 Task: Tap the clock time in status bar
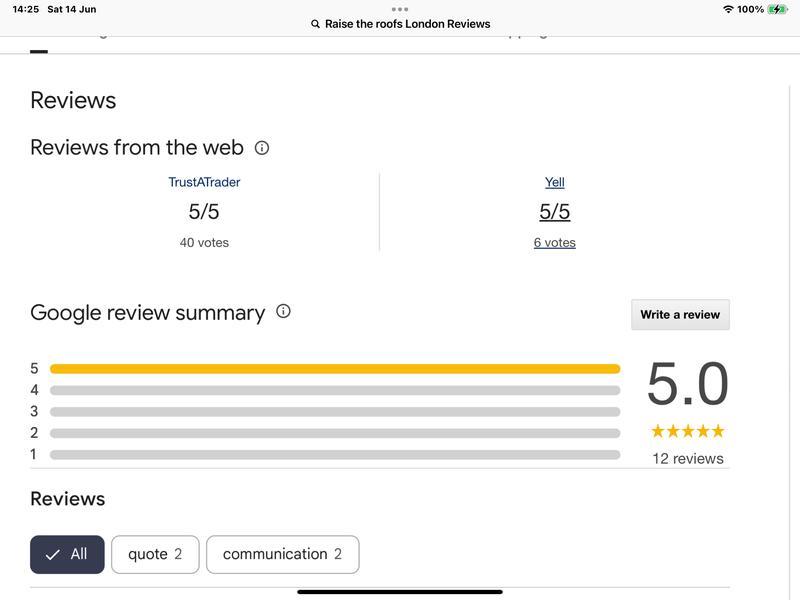coord(25,9)
